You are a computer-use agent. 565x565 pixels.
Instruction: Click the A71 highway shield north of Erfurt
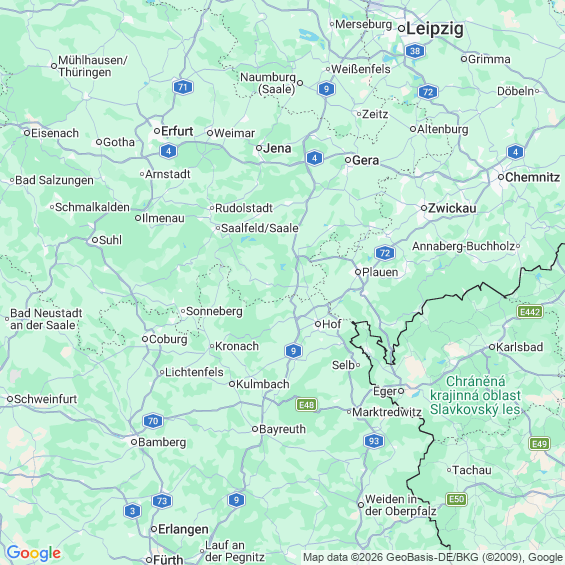[x=183, y=87]
